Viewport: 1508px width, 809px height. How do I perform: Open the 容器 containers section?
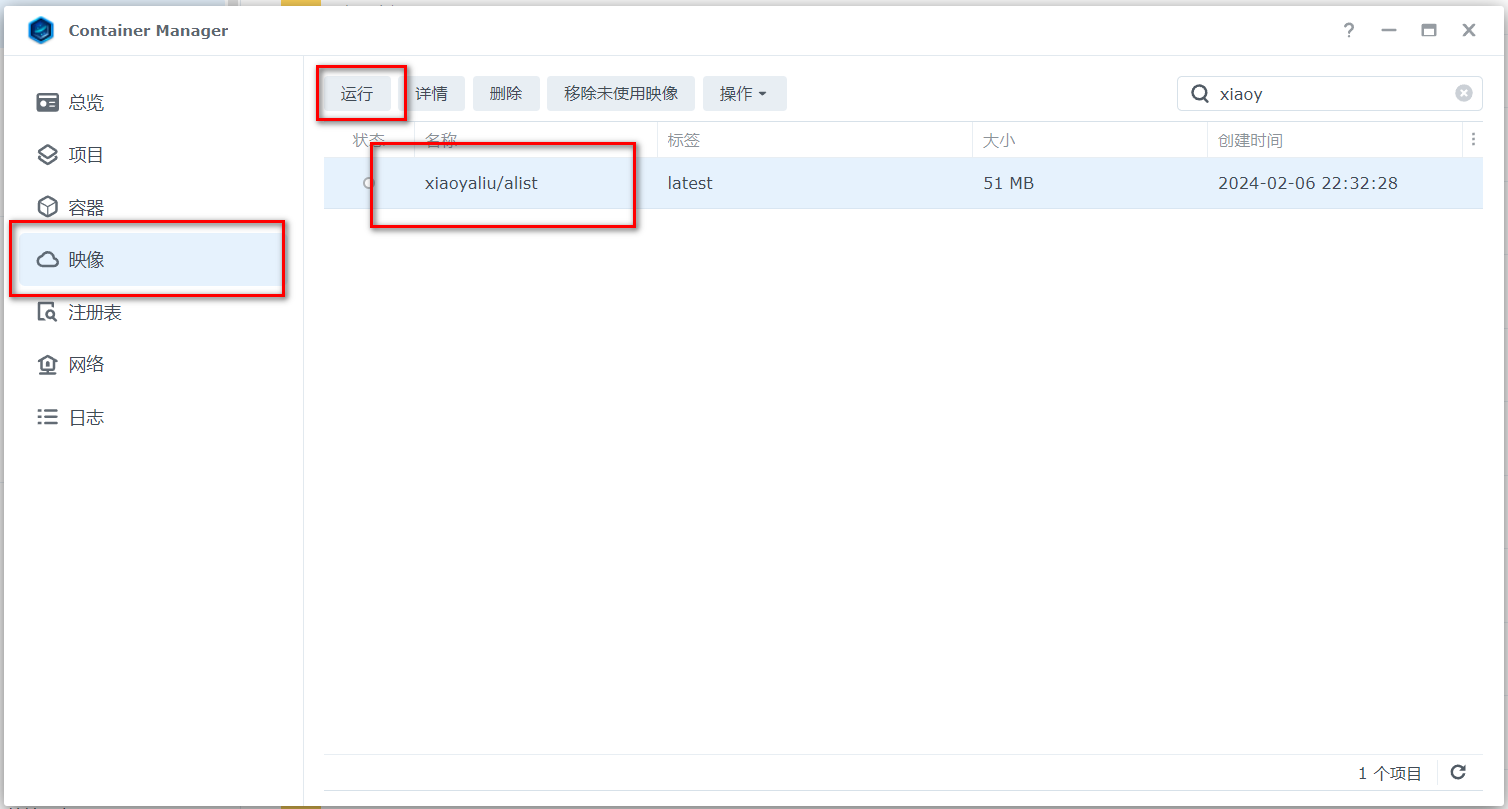pos(85,208)
